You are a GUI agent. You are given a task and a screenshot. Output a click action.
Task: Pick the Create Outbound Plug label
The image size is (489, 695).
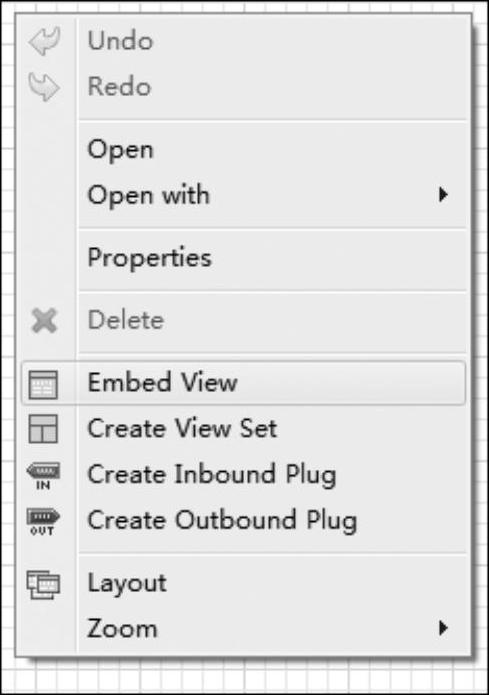(222, 521)
